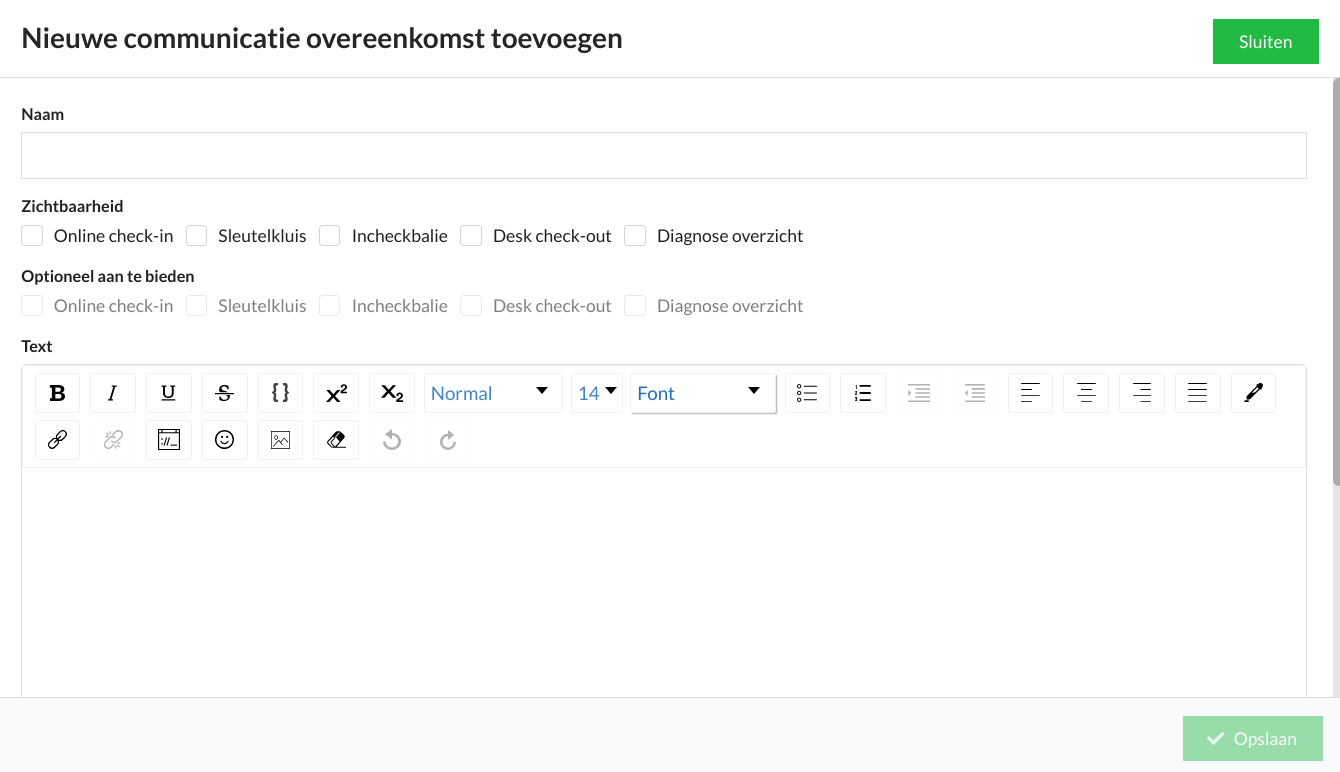Apply strikethrough formatting
Viewport: 1340px width, 772px height.
tap(225, 393)
